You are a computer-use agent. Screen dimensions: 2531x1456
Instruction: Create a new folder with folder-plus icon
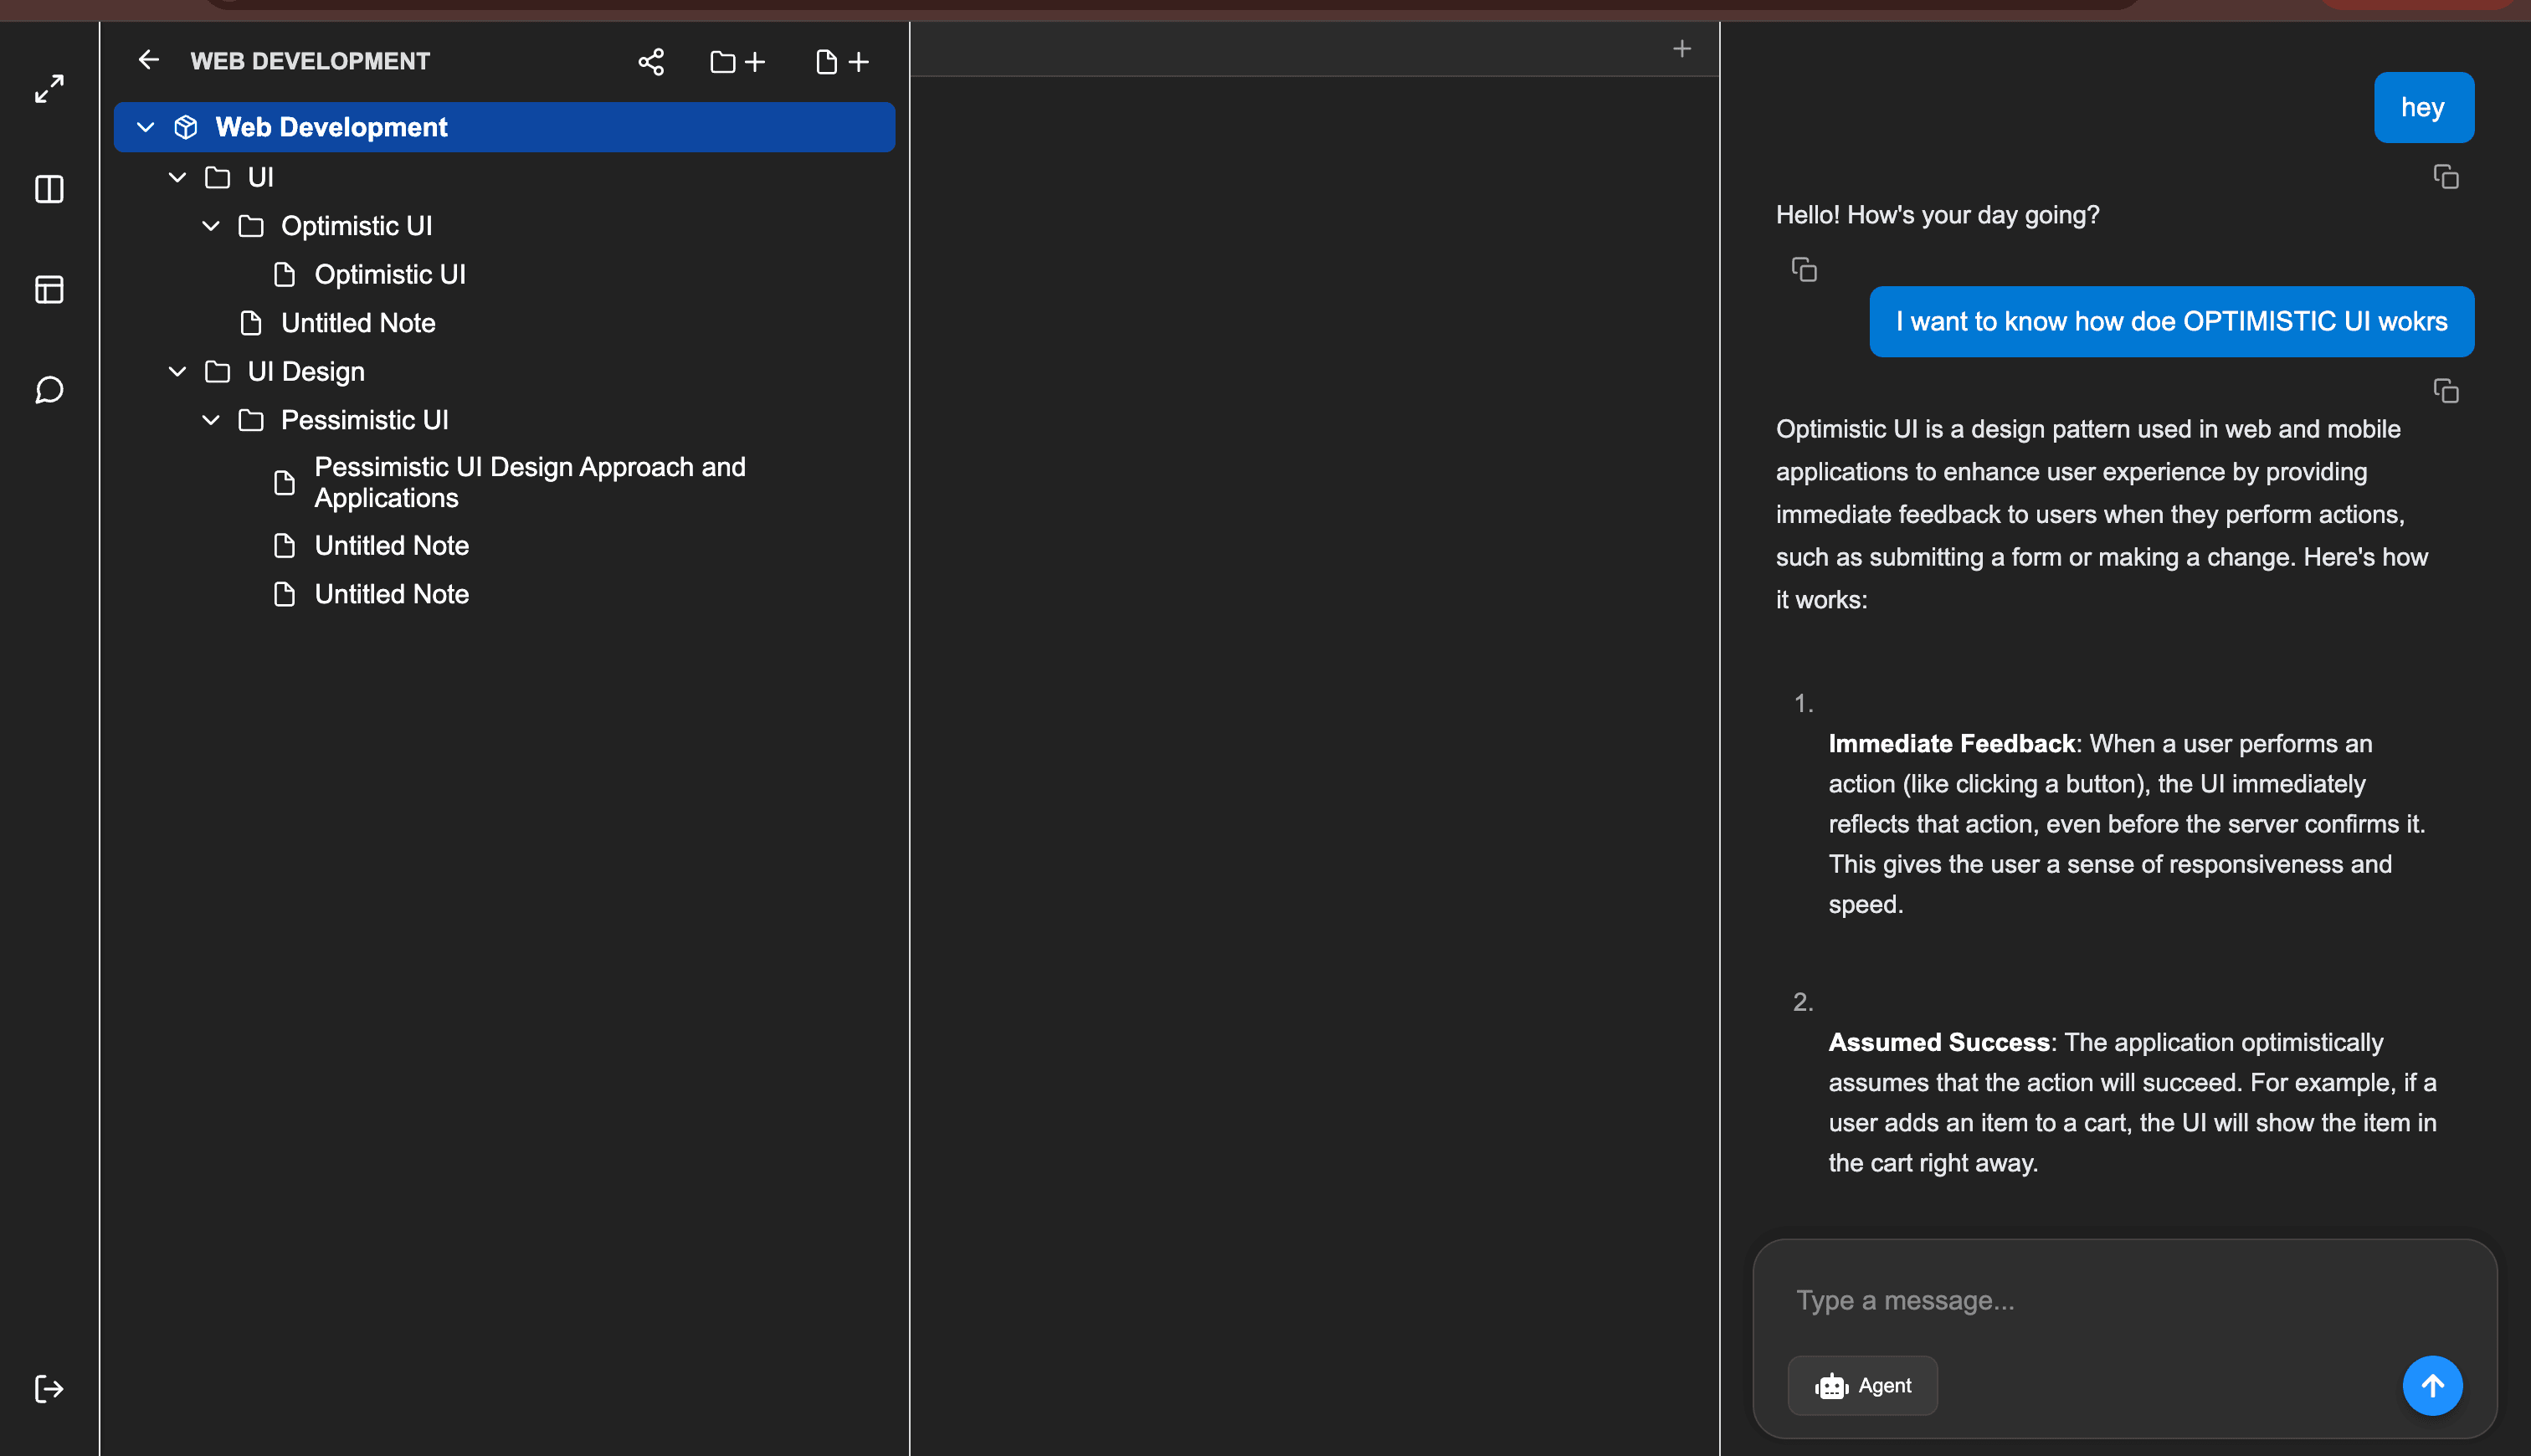[x=737, y=62]
